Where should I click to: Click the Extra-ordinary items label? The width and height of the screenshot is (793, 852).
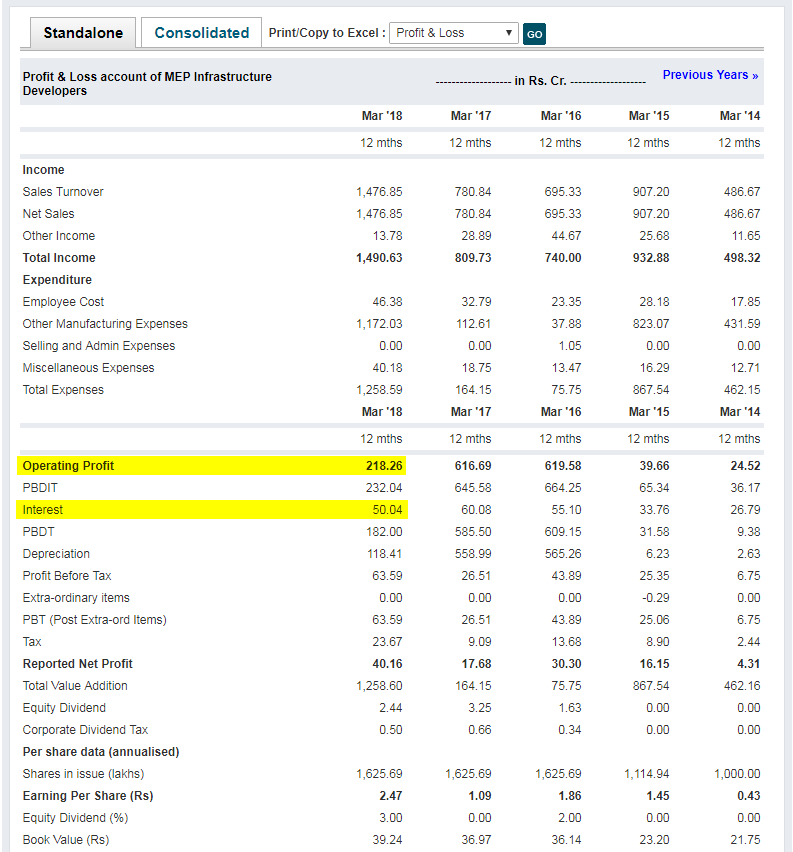pyautogui.click(x=76, y=598)
